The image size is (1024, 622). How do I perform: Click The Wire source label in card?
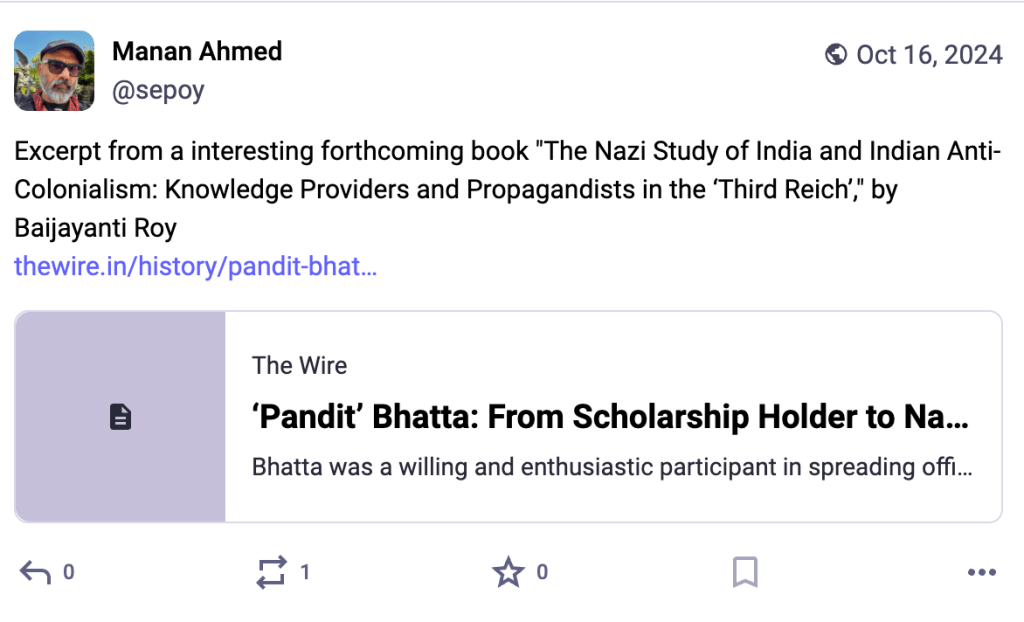300,365
